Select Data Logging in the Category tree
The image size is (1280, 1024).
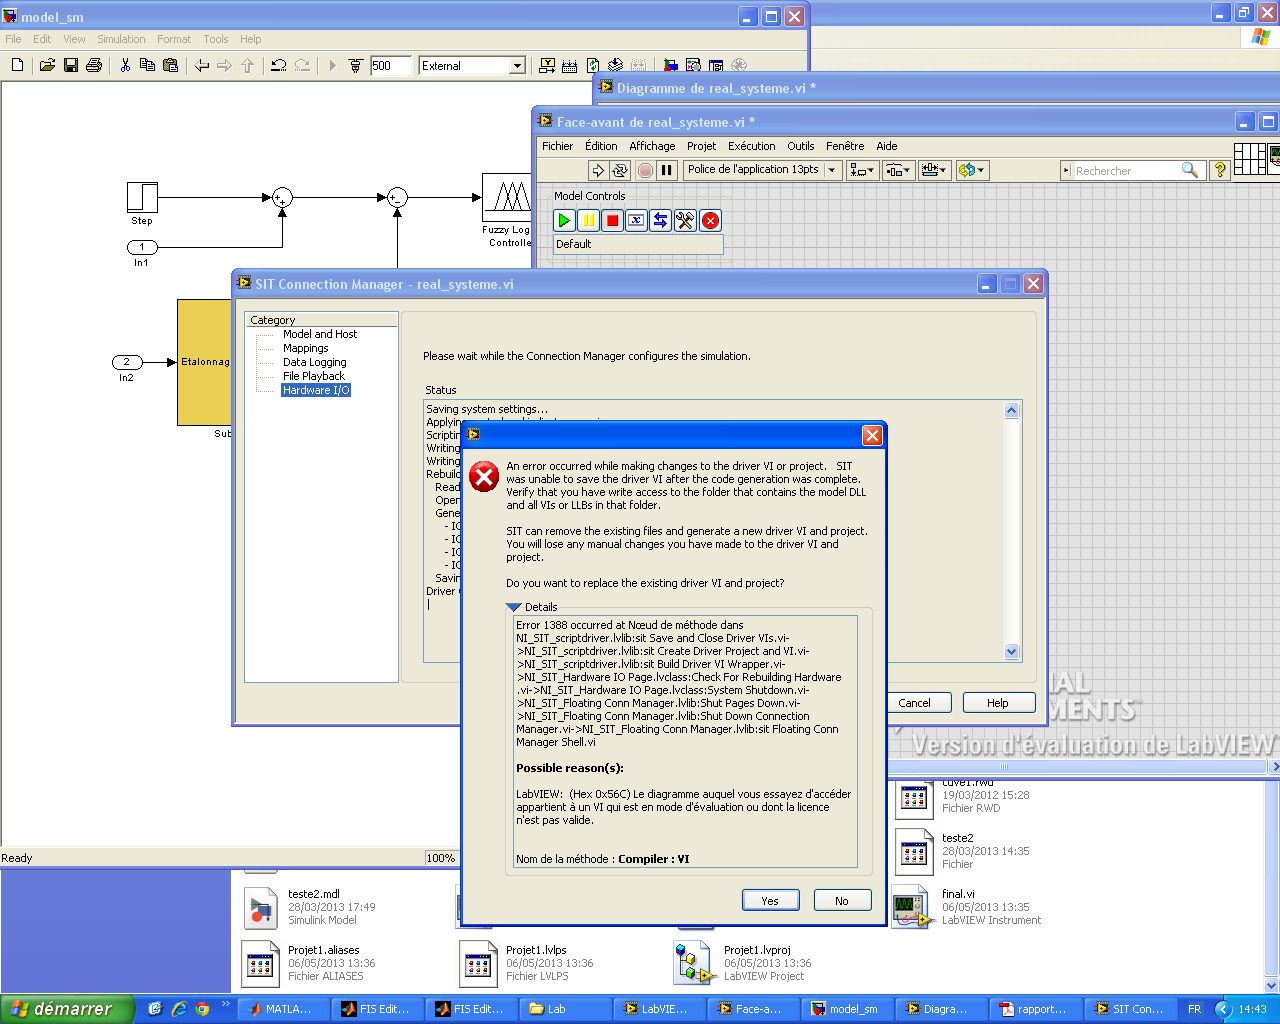(x=314, y=362)
